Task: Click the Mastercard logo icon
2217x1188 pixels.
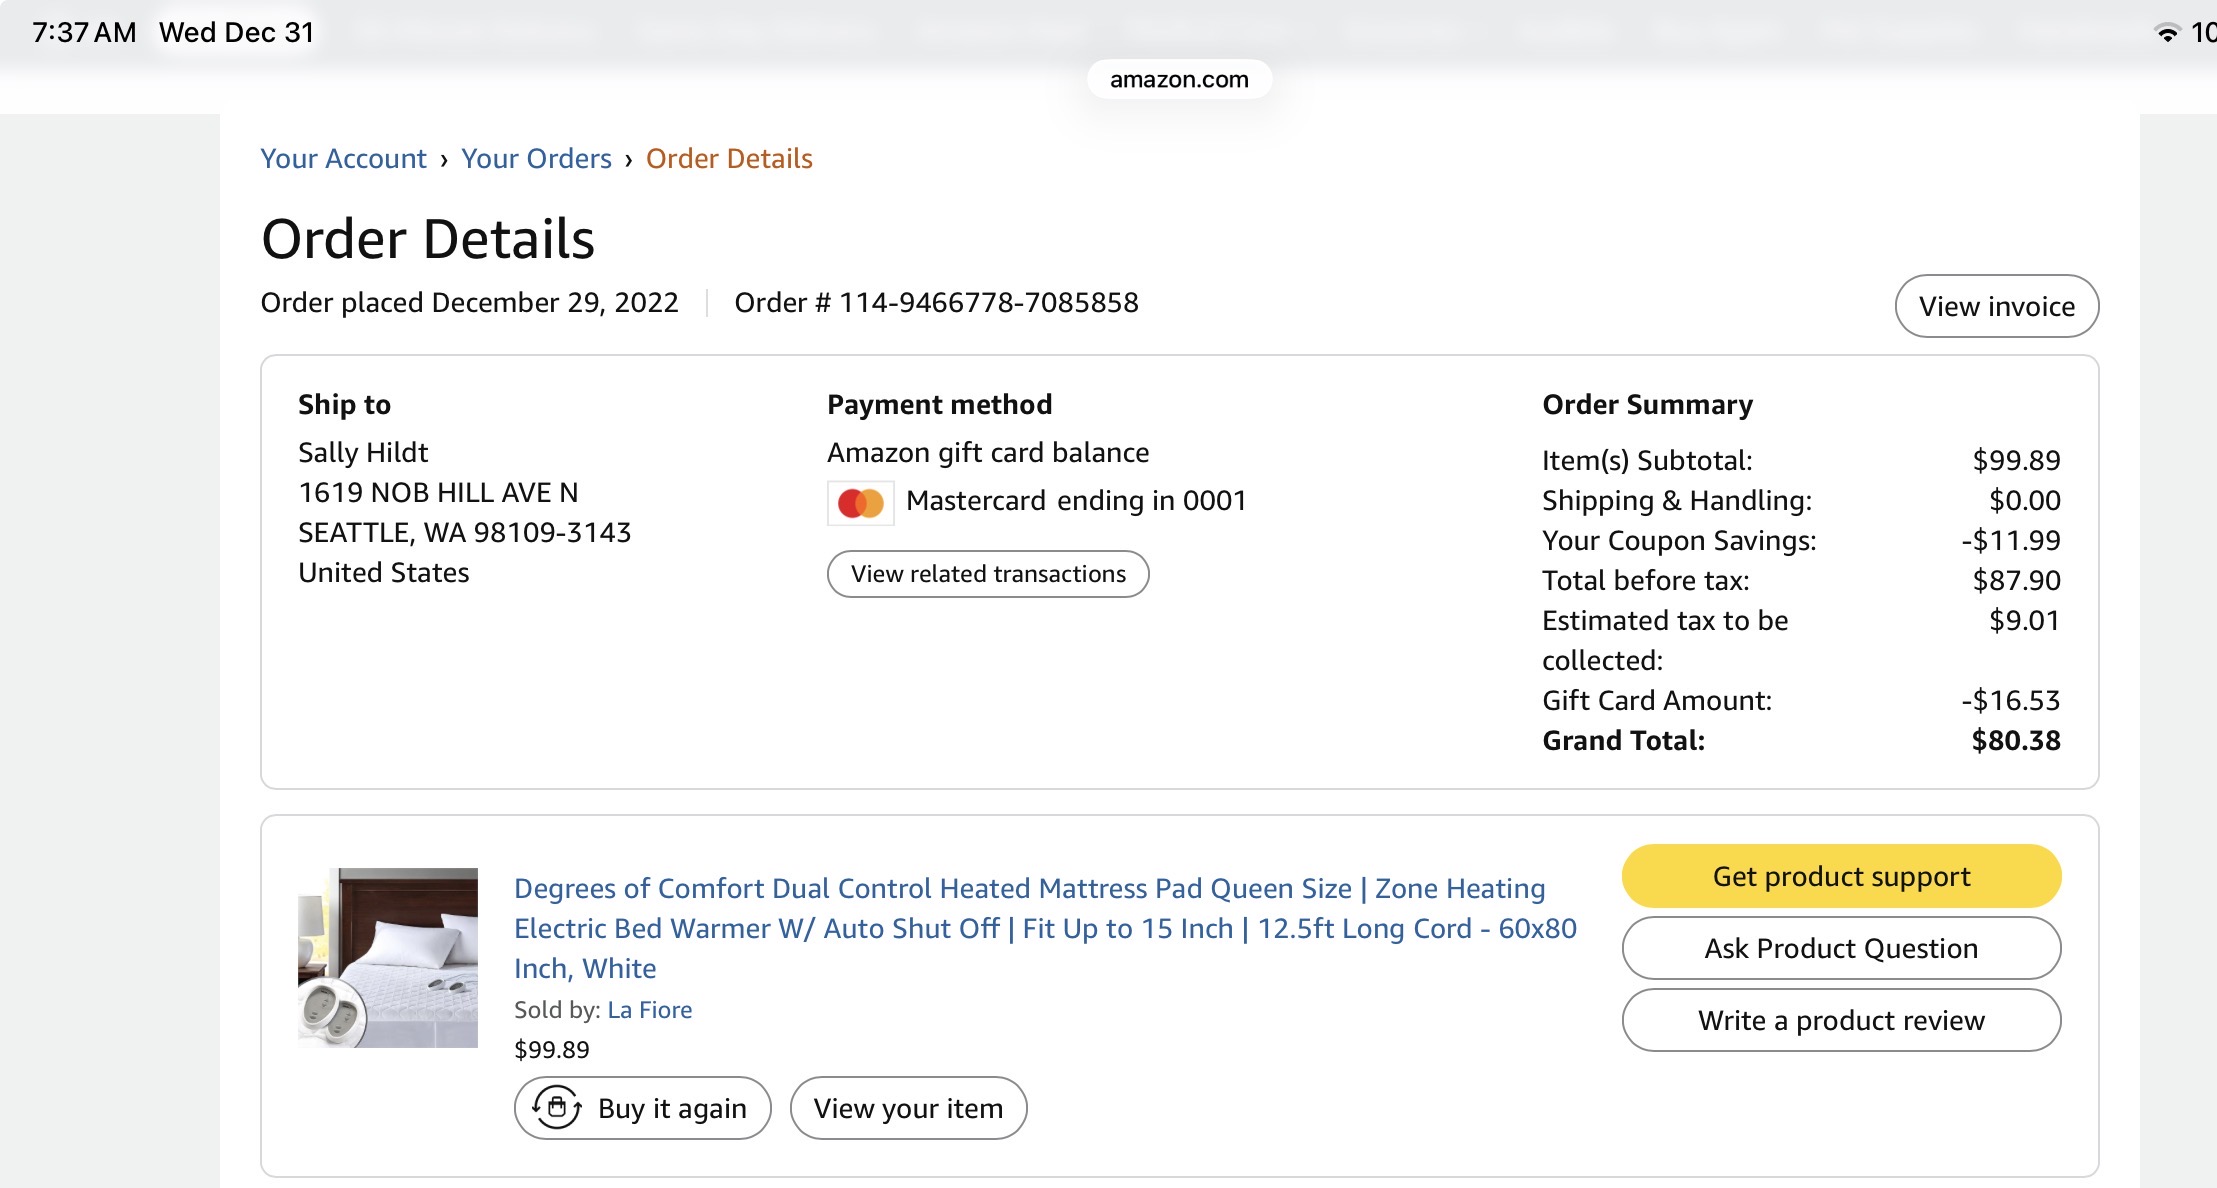Action: click(x=861, y=503)
